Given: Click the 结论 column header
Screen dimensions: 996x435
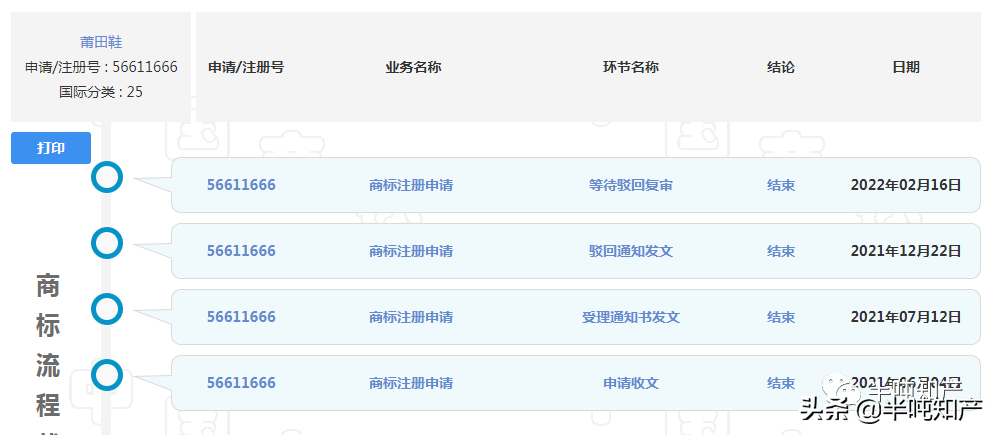Looking at the screenshot, I should point(781,67).
